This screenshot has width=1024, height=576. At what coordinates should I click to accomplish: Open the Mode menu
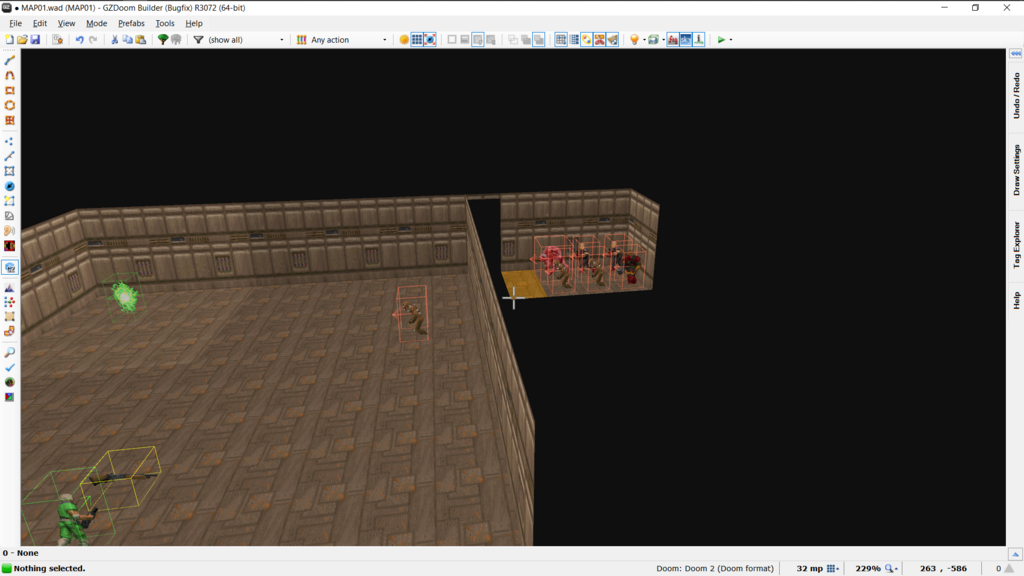pyautogui.click(x=96, y=23)
